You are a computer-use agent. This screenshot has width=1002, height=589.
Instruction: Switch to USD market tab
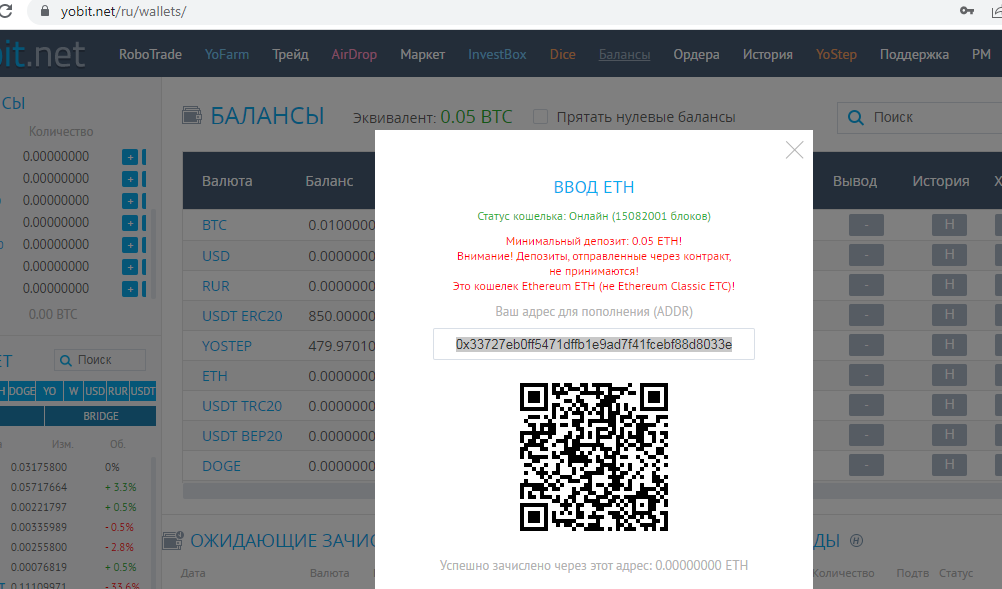coord(95,391)
